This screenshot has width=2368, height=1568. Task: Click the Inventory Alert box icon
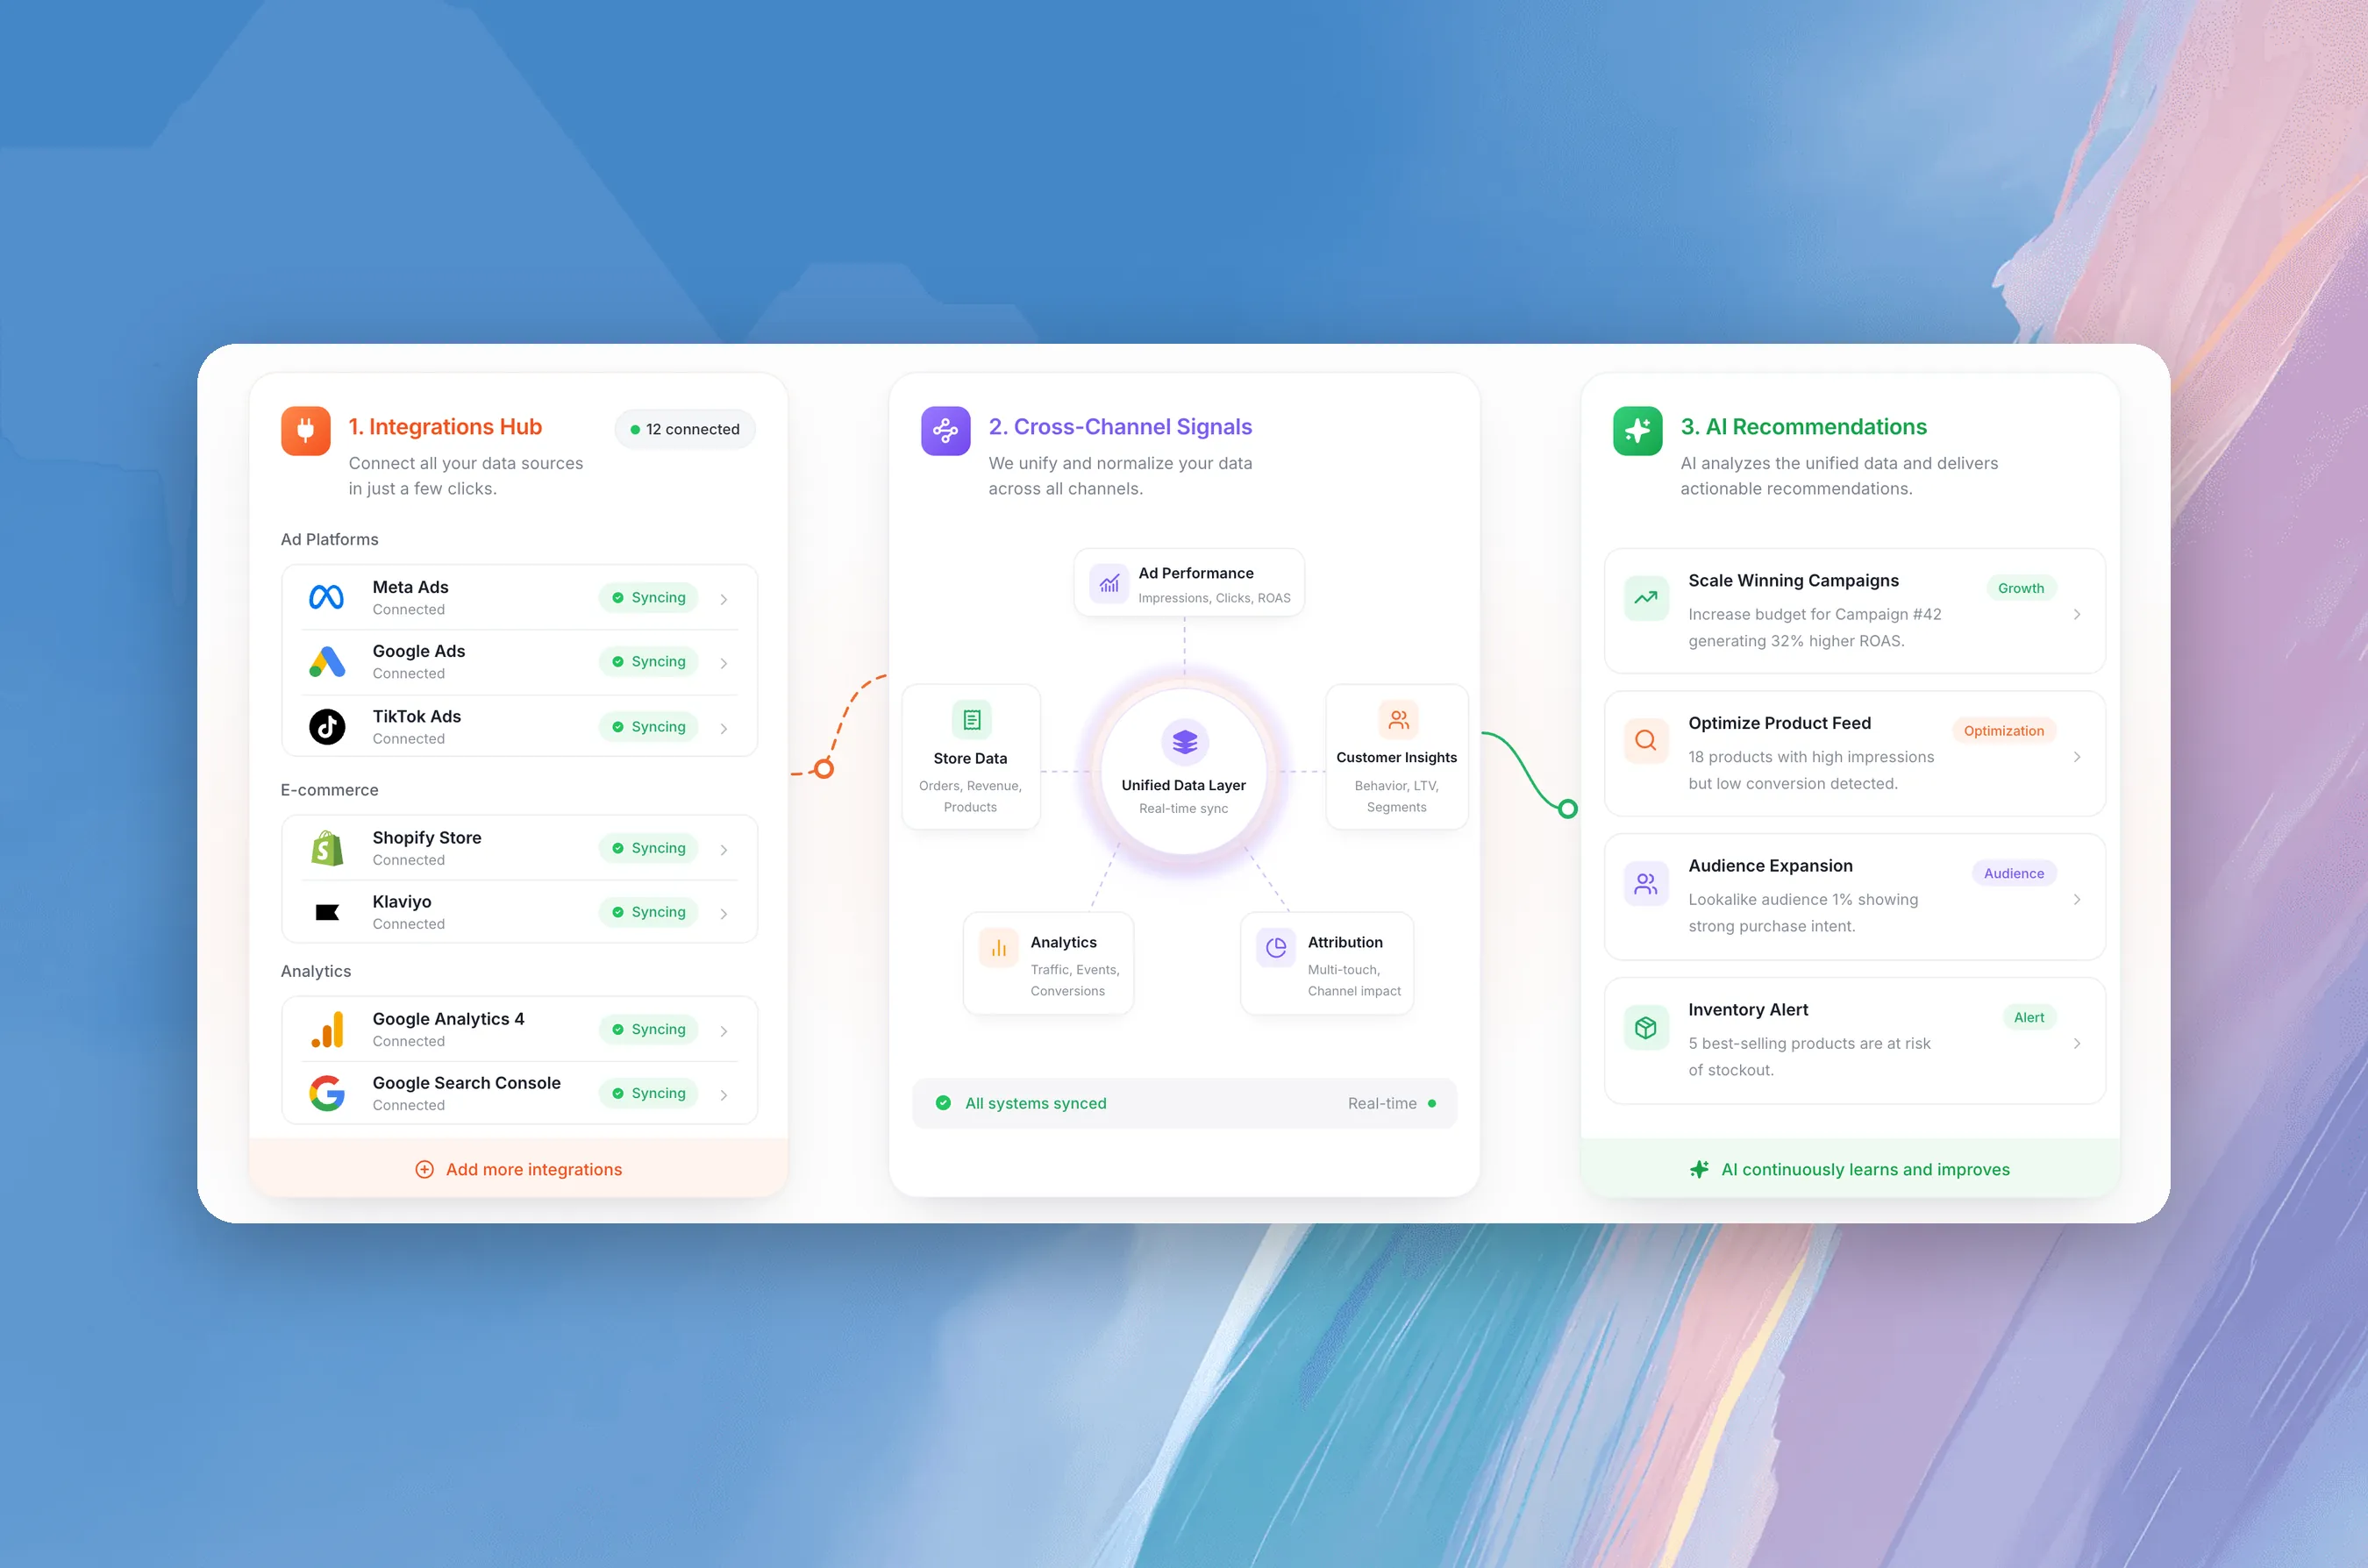tap(1646, 1028)
